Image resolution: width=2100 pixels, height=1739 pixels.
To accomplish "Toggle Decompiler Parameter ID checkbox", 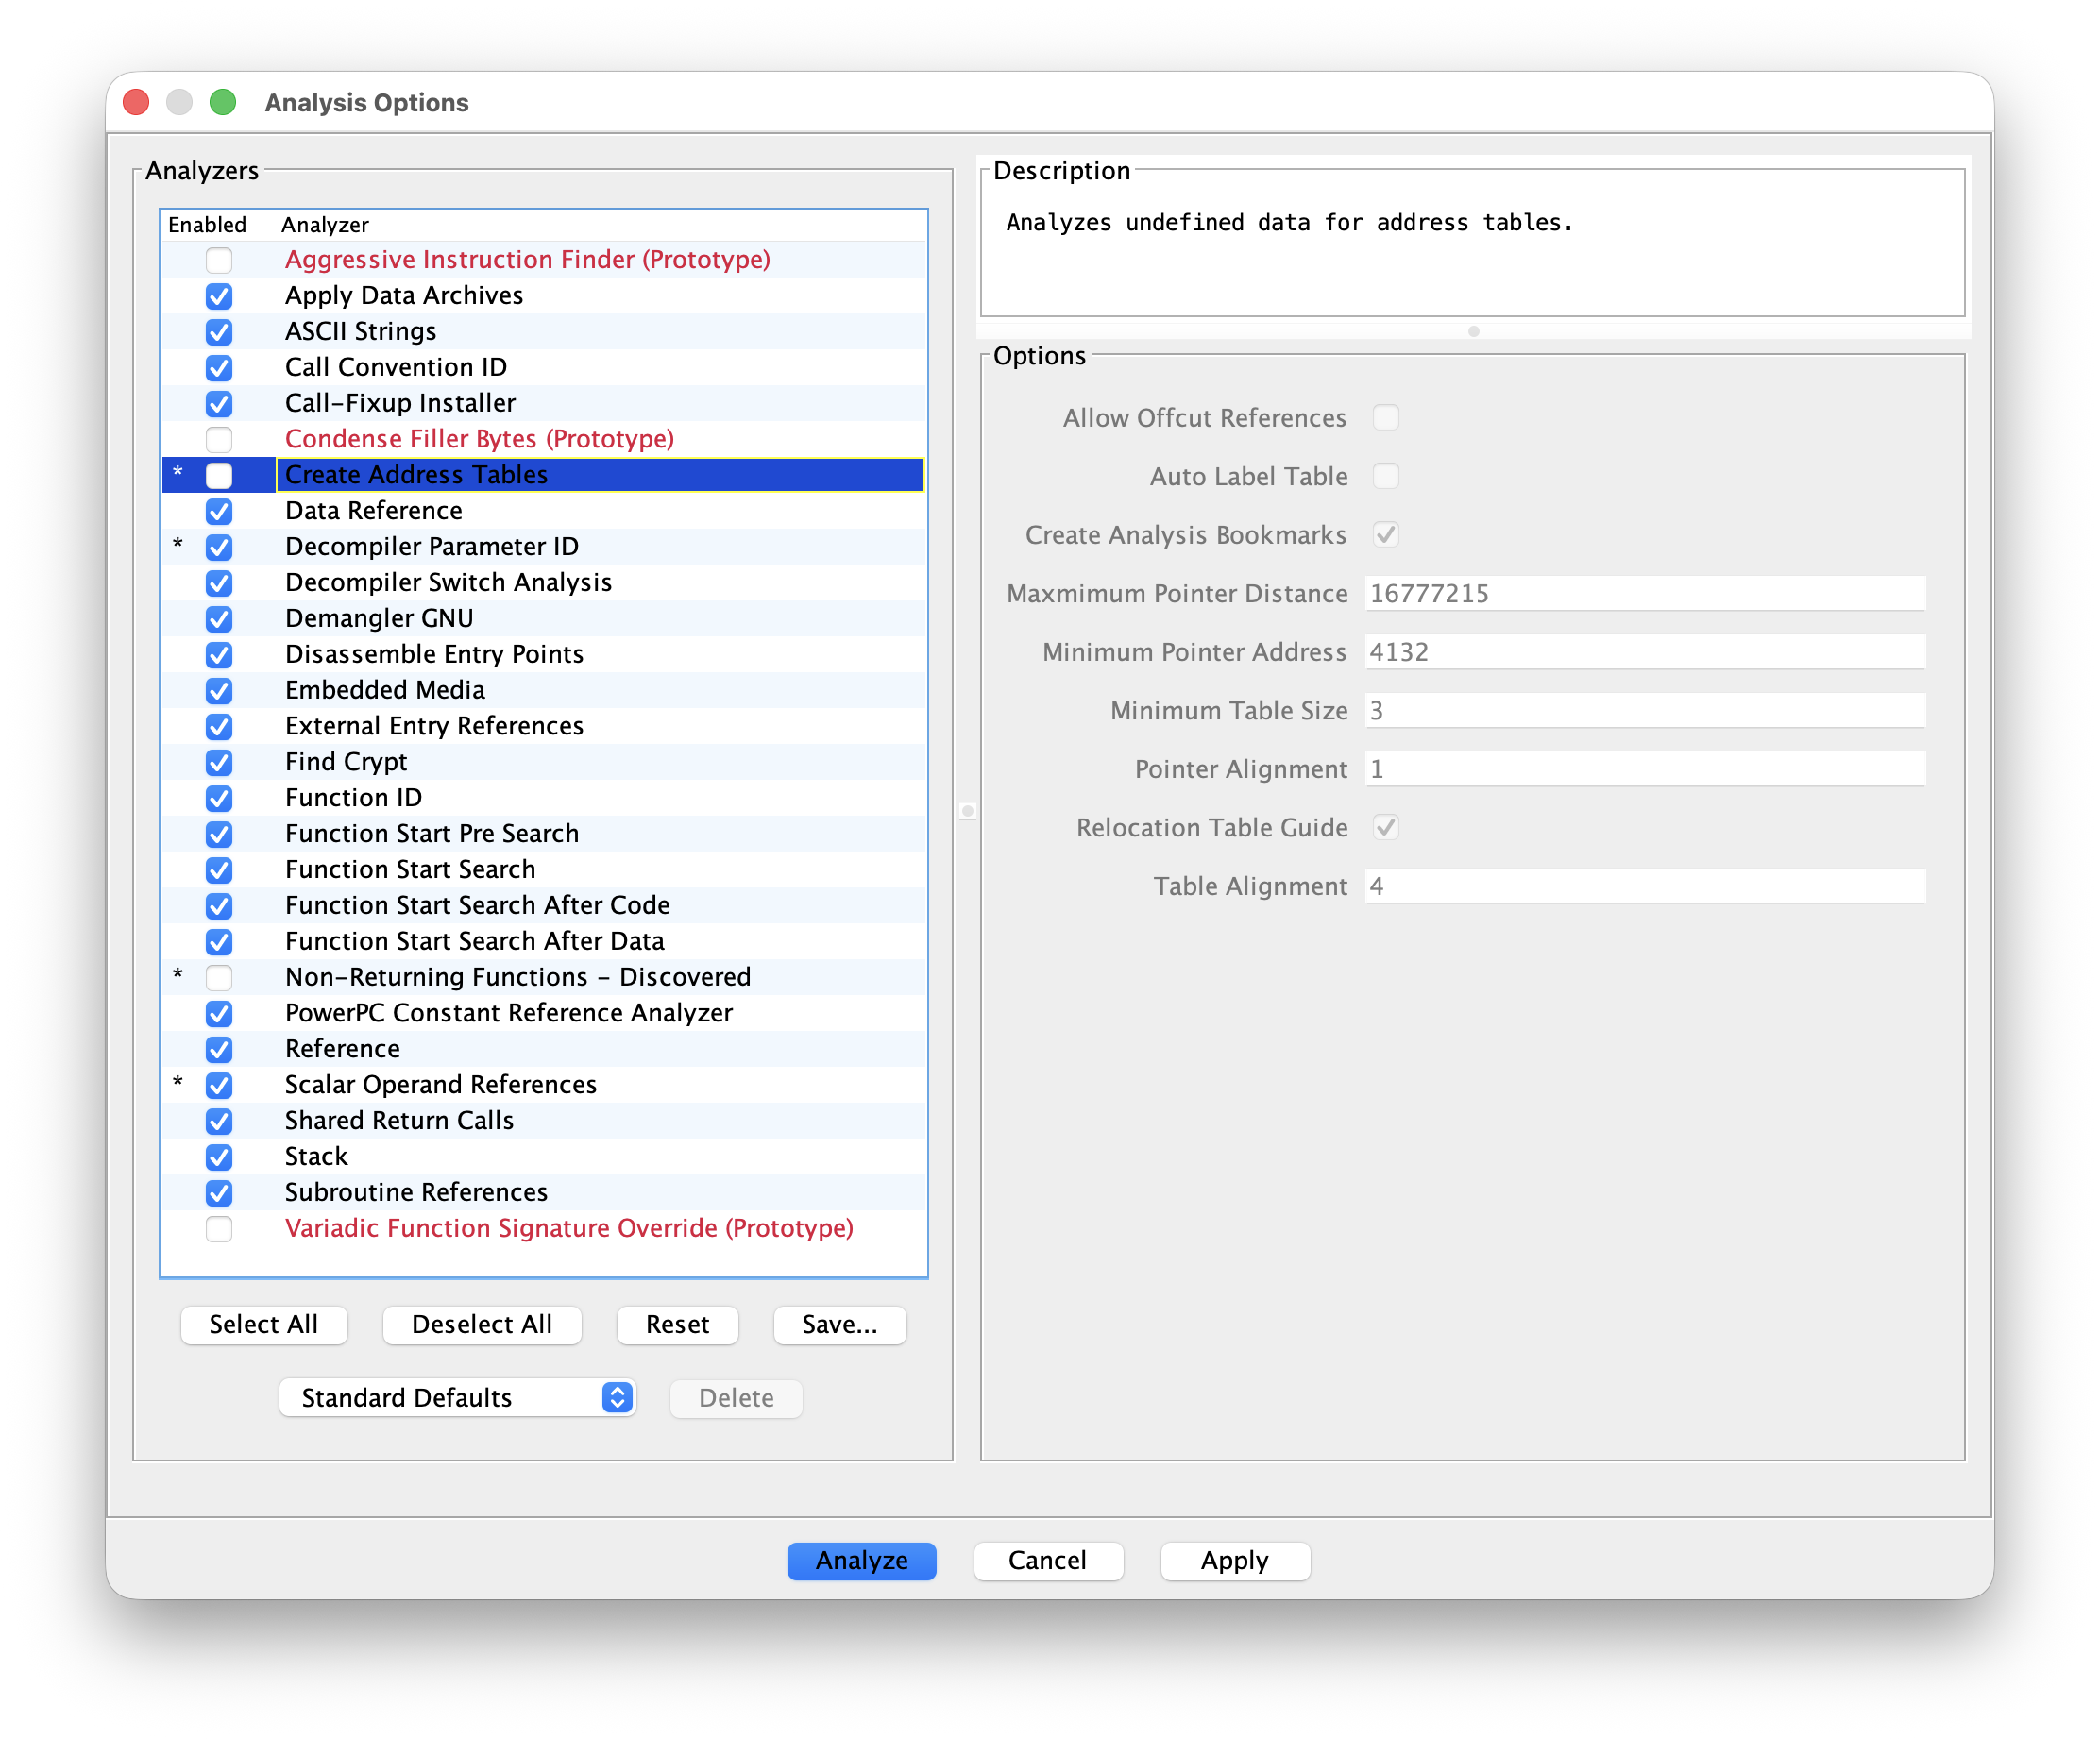I will tap(219, 547).
